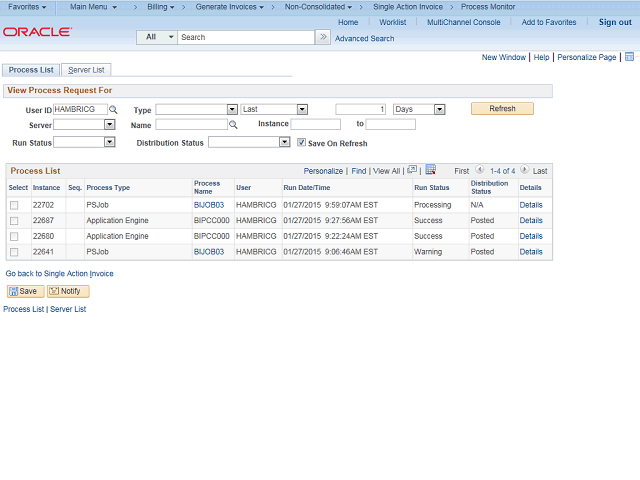Click the bottom Server List link
This screenshot has height=480, width=640.
click(x=68, y=309)
